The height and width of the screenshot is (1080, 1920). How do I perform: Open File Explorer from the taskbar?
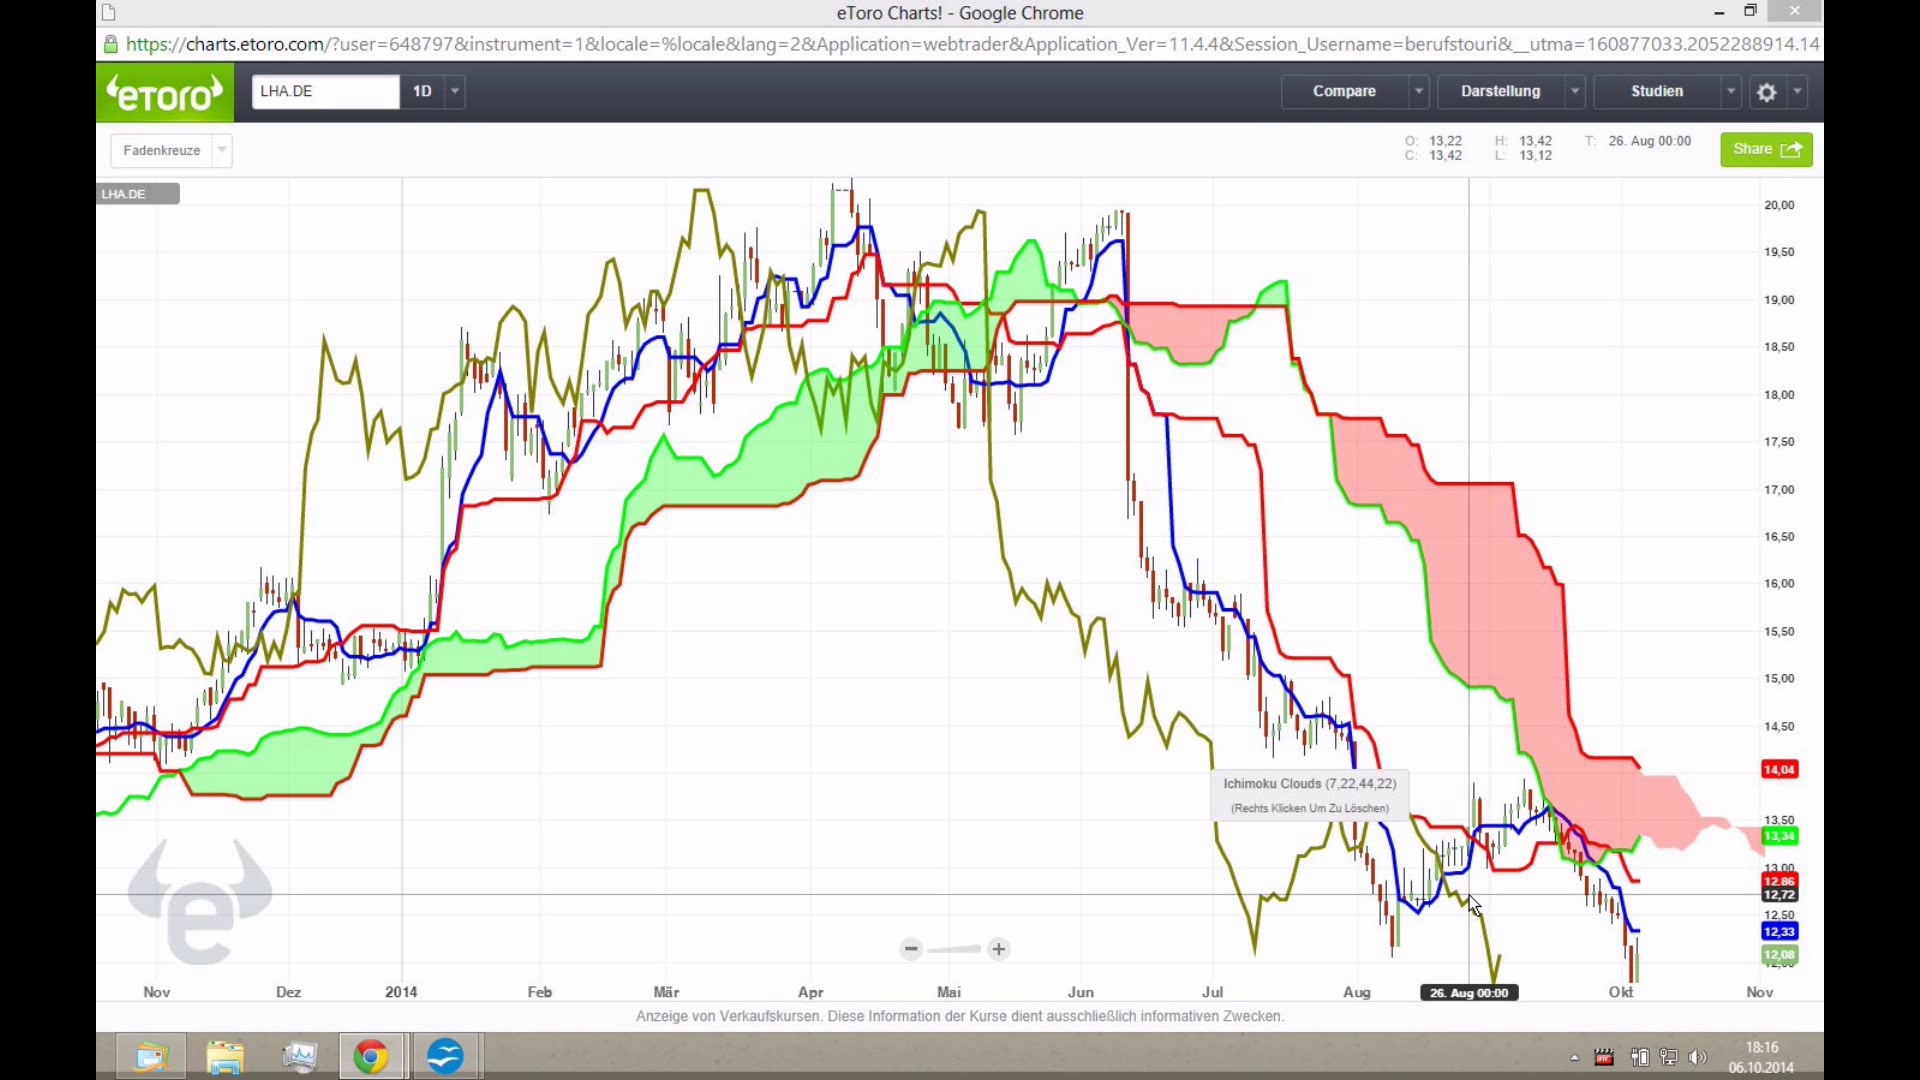(225, 1057)
